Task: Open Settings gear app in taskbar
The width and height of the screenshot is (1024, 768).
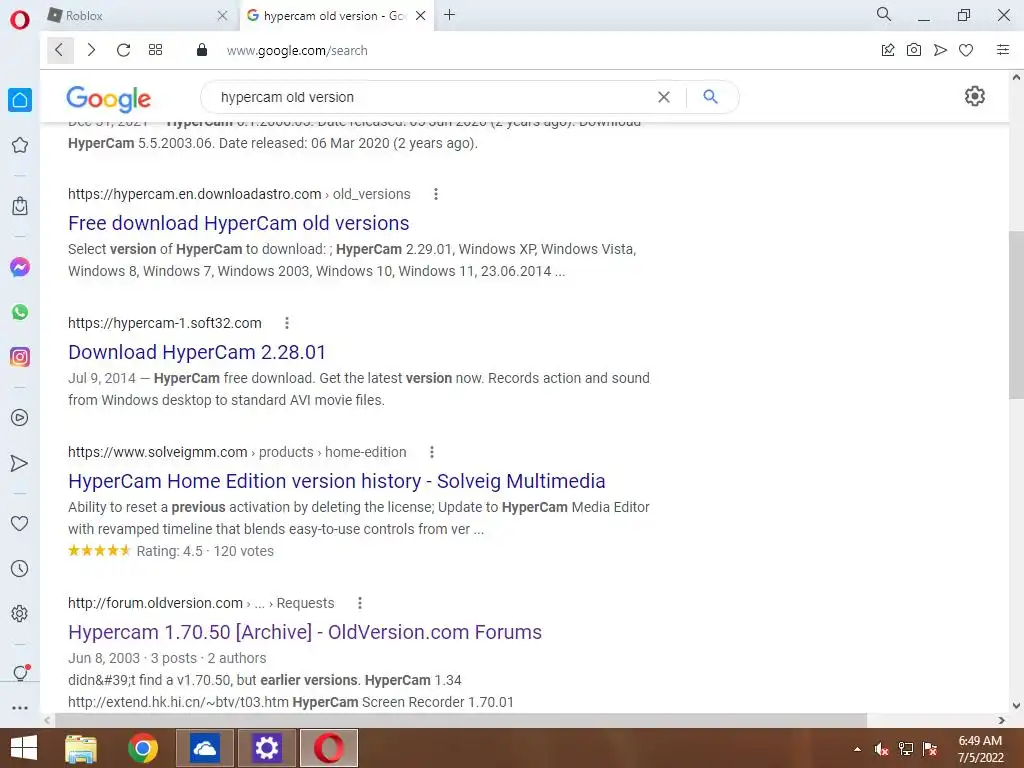Action: (266, 748)
